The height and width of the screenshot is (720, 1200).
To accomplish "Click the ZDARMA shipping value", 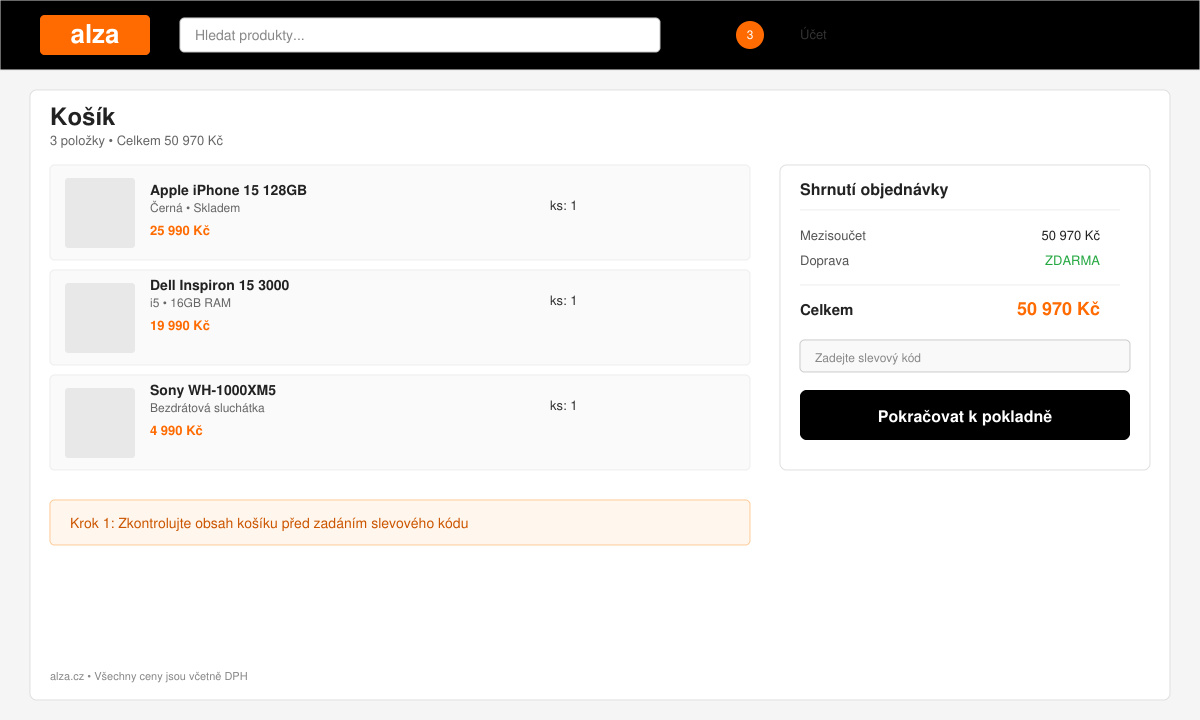I will coord(1072,261).
